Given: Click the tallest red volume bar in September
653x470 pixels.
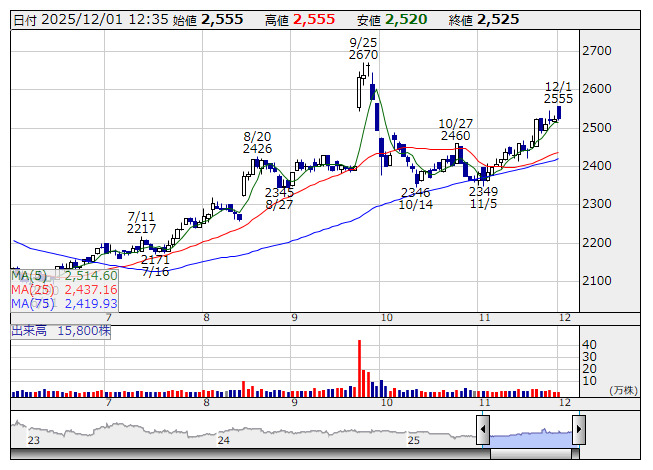Looking at the screenshot, I should click(359, 368).
